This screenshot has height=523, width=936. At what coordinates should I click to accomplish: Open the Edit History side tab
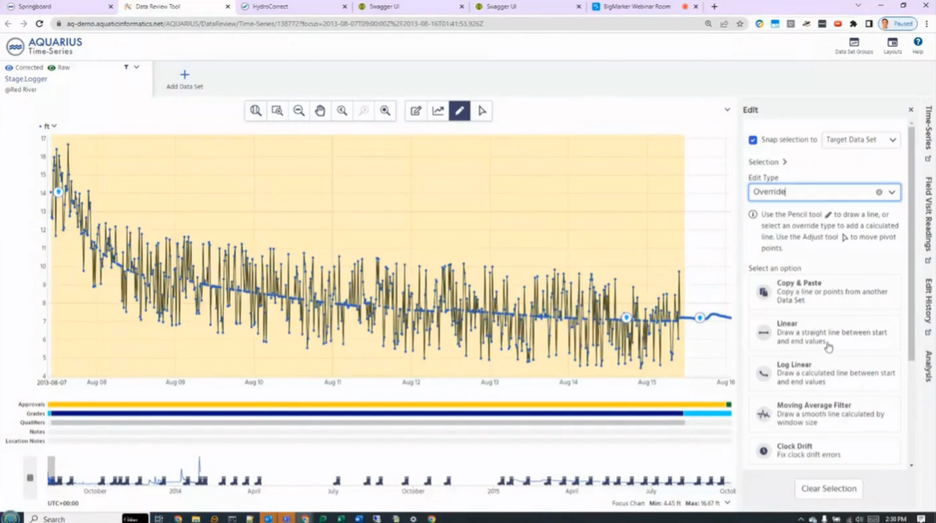[928, 307]
